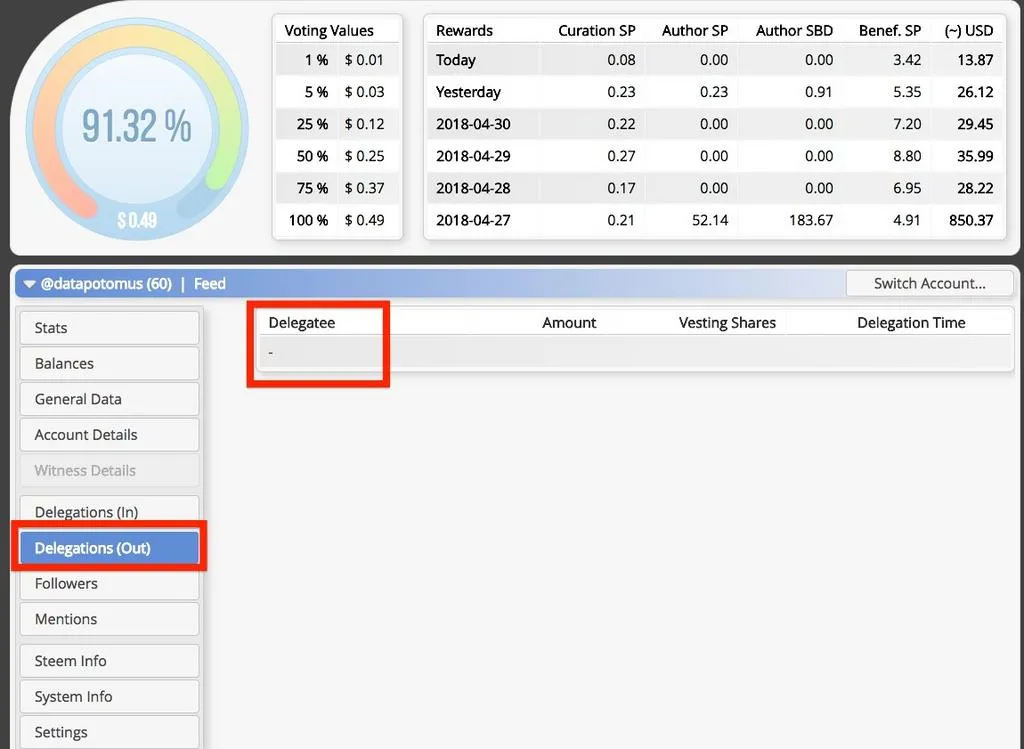Collapse the @datapotomus account triangle arrow

(x=29, y=285)
